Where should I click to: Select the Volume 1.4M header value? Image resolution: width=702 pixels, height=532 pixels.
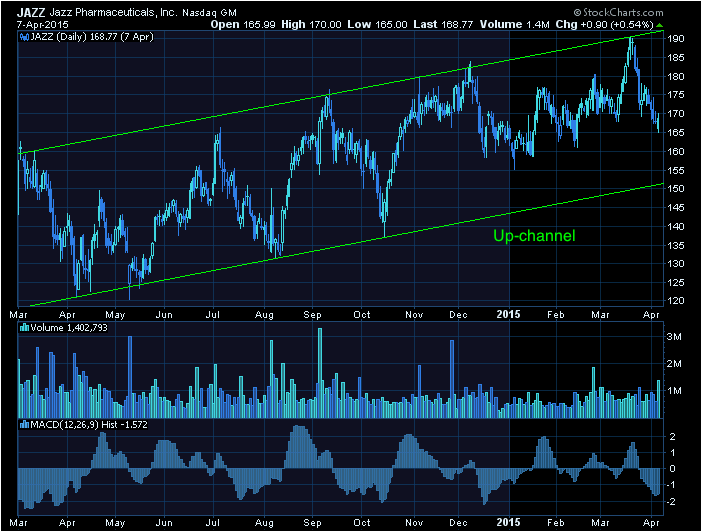(514, 25)
